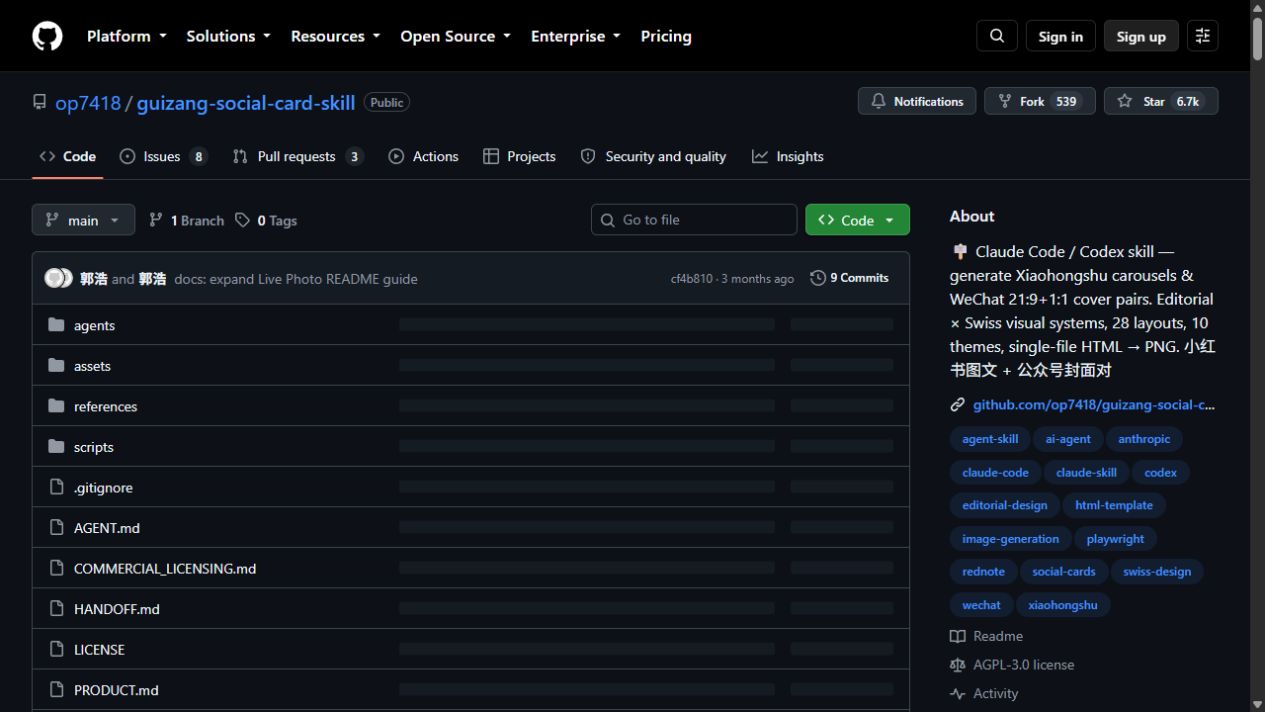This screenshot has width=1265, height=712.
Task: Click the fork icon in the Fork button
Action: 1005,101
